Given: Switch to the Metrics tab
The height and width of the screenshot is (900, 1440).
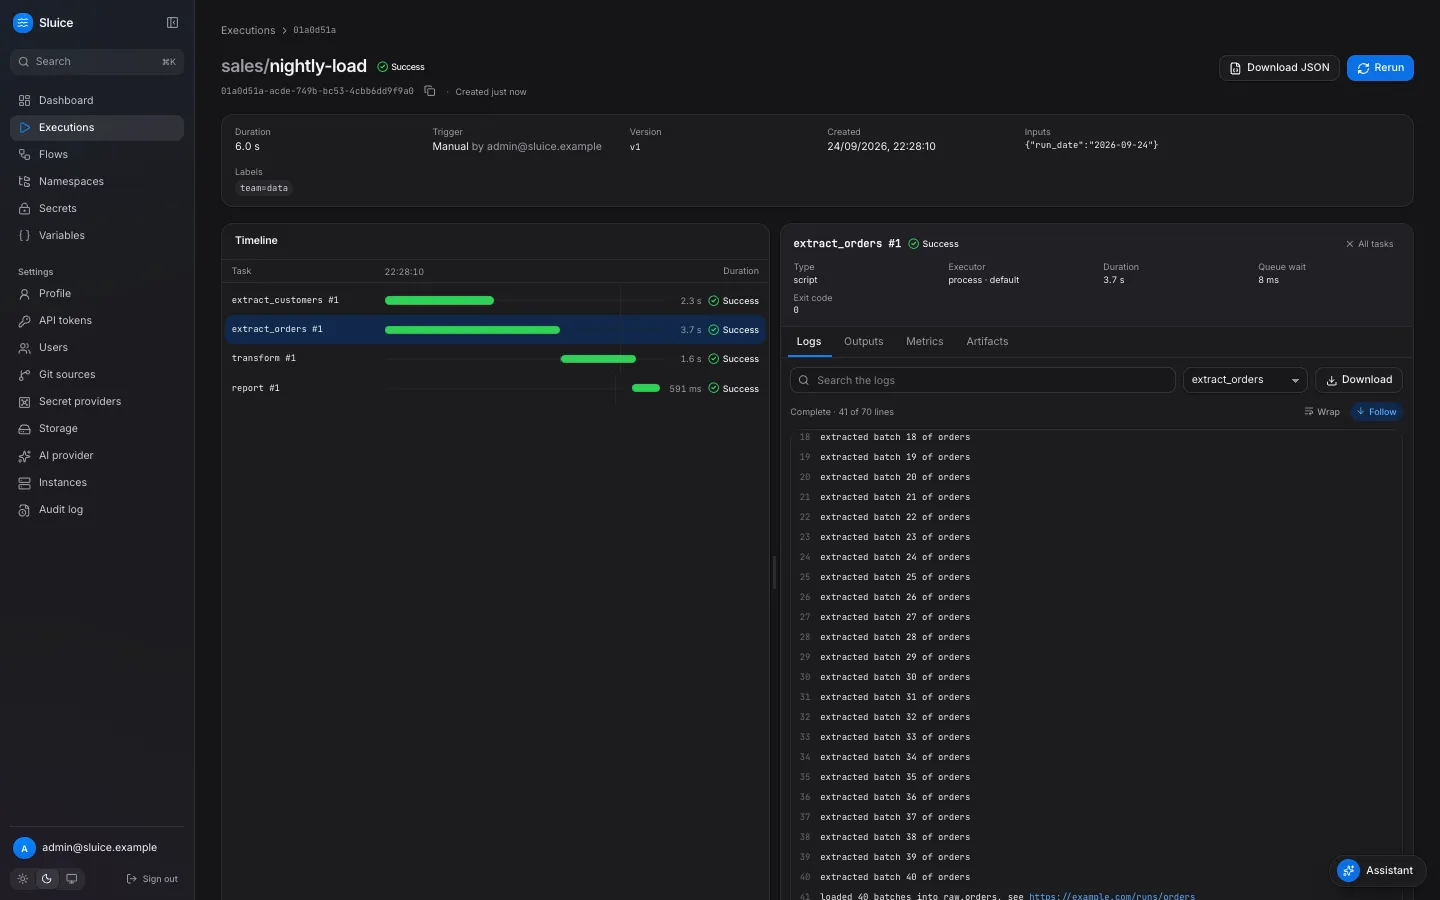Looking at the screenshot, I should (x=925, y=342).
